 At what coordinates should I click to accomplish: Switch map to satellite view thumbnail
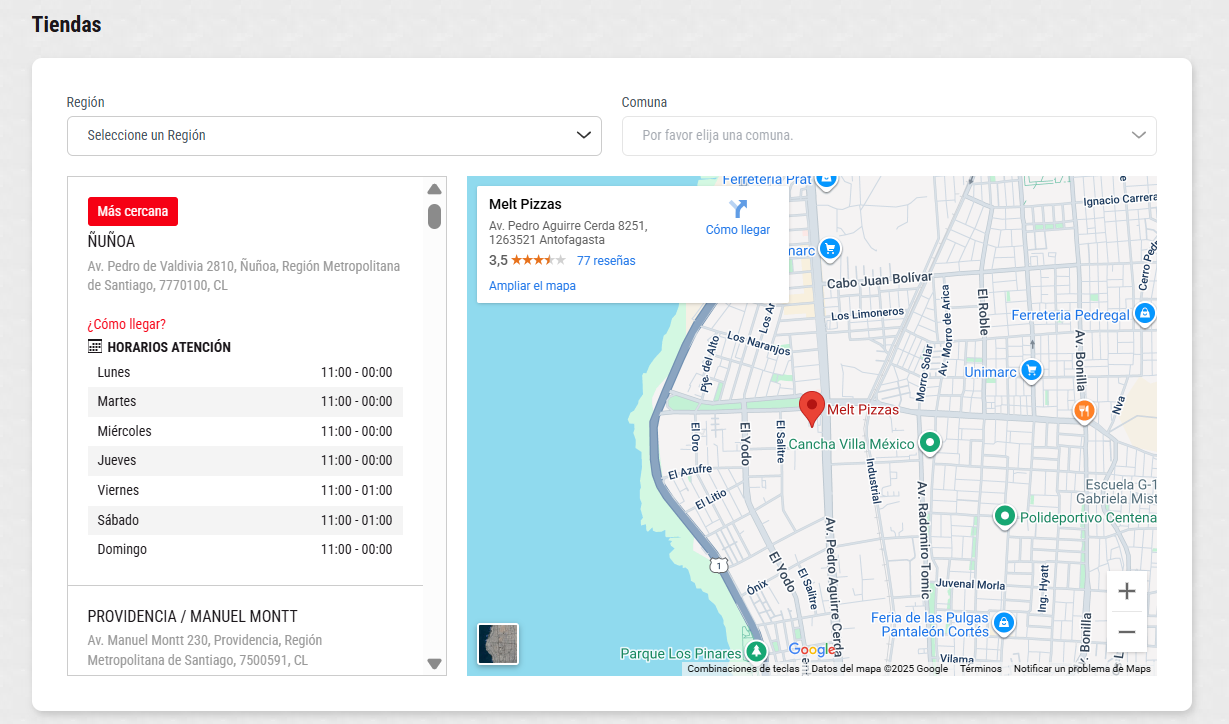[498, 644]
